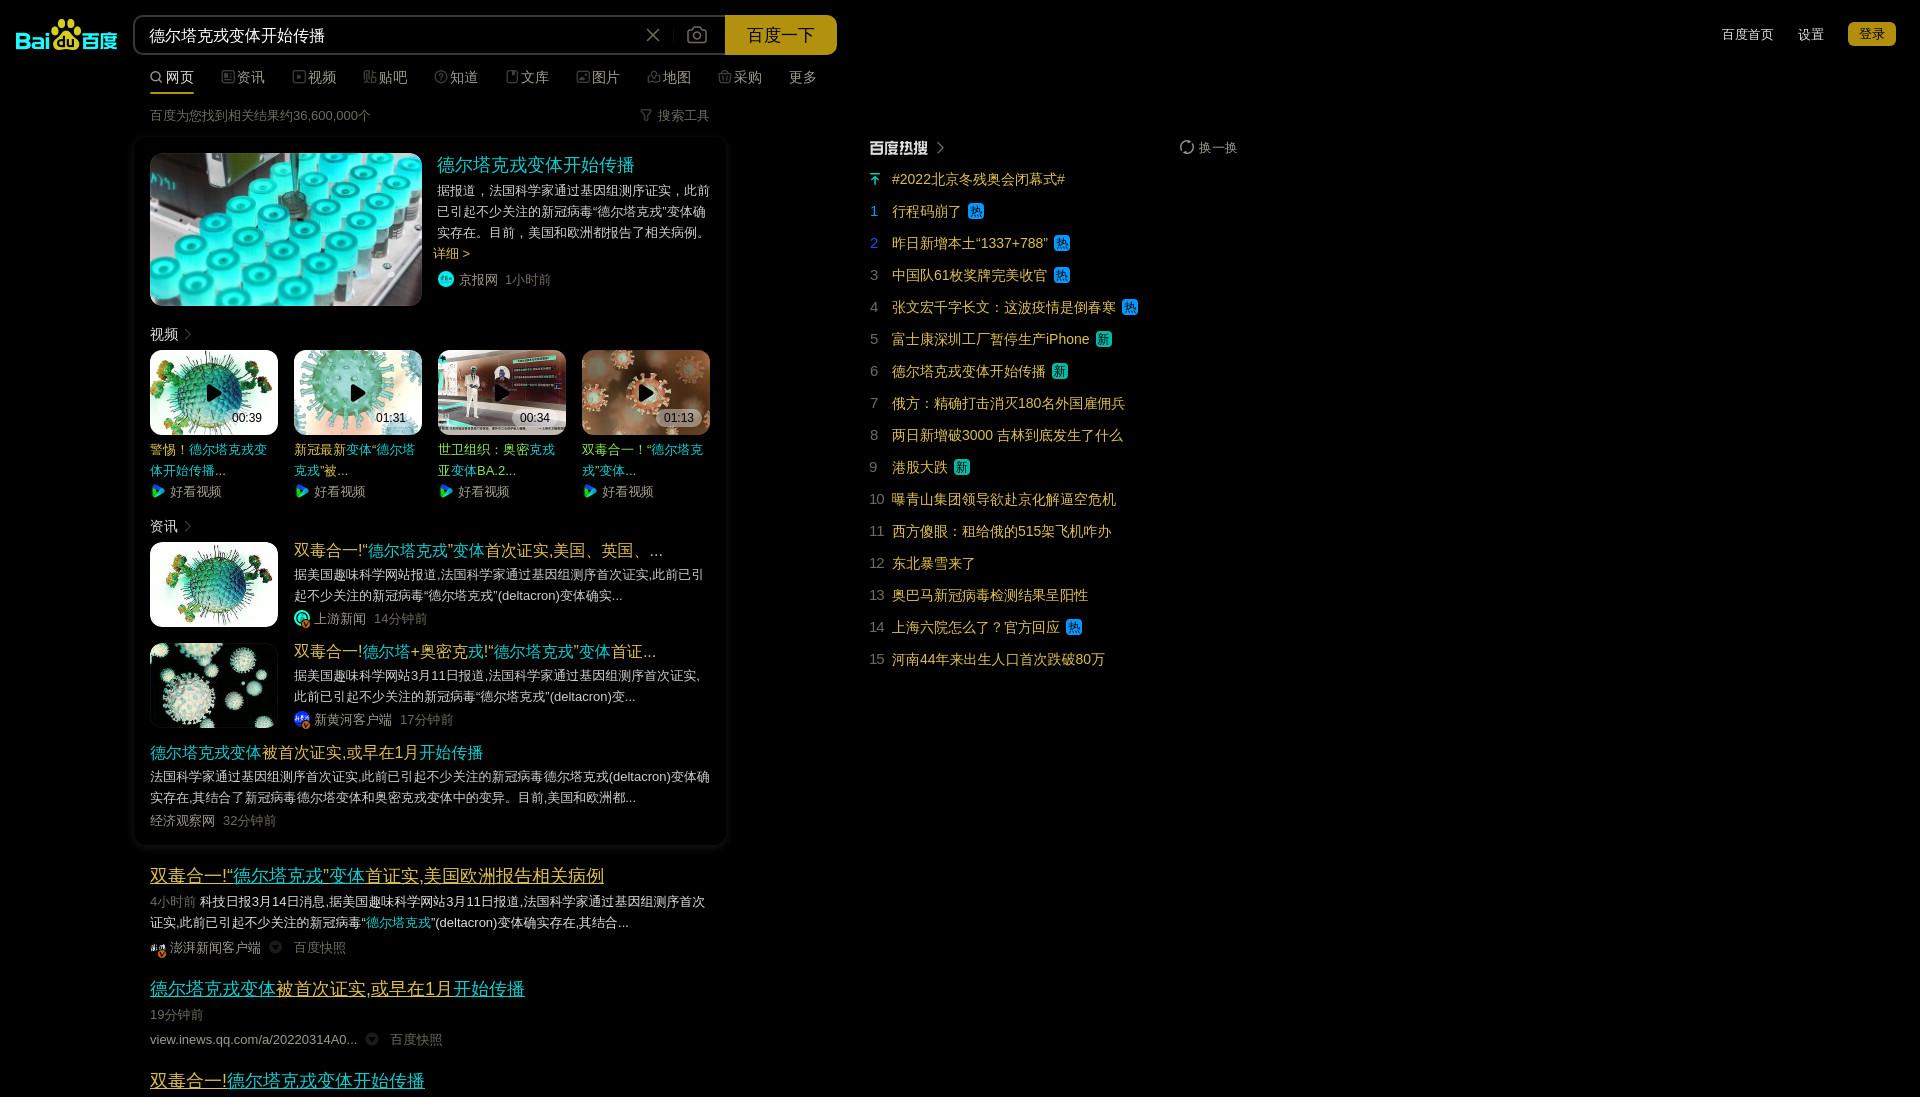The image size is (1920, 1097).
Task: Click the Baidu logo
Action: (x=66, y=35)
